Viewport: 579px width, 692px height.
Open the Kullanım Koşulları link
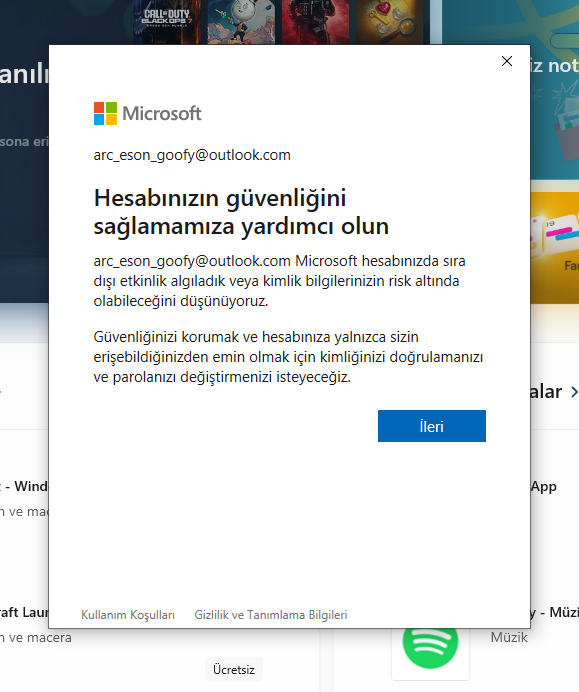click(x=128, y=615)
